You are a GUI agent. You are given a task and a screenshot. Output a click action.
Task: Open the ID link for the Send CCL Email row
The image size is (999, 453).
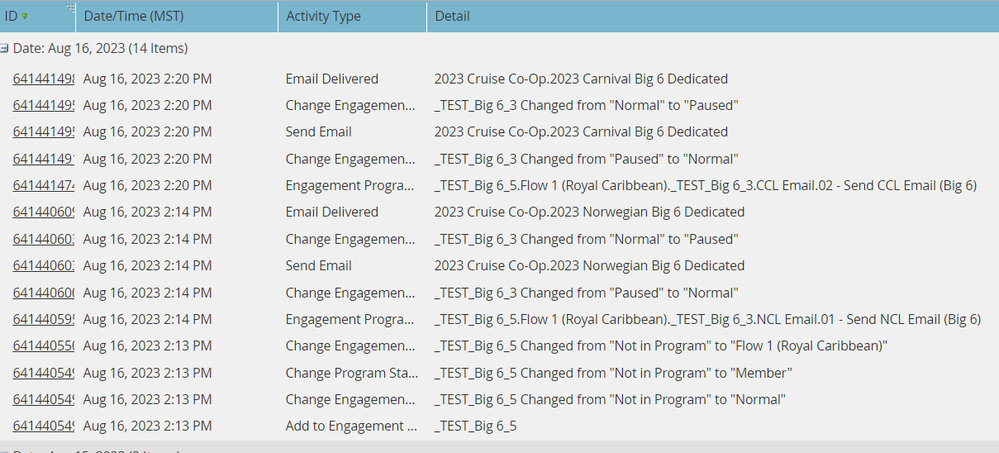point(41,185)
